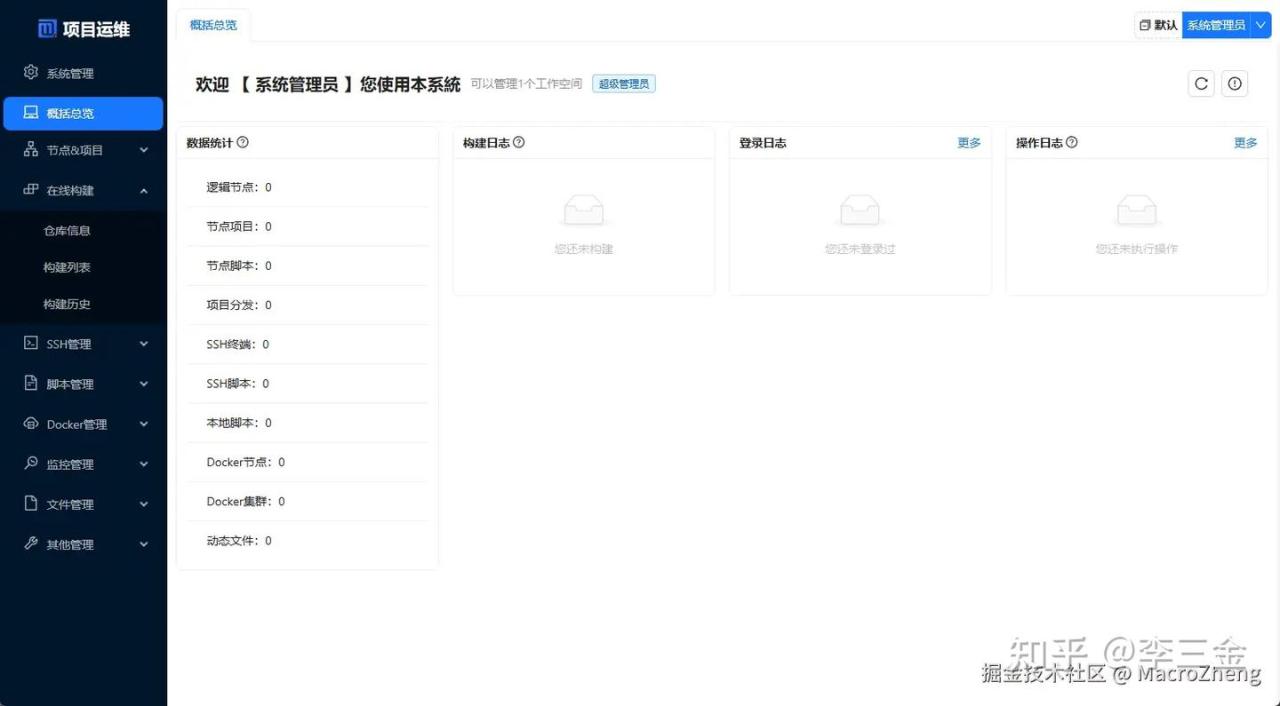The height and width of the screenshot is (706, 1280).
Task: Click help icon beside 操作日志
Action: point(1072,143)
